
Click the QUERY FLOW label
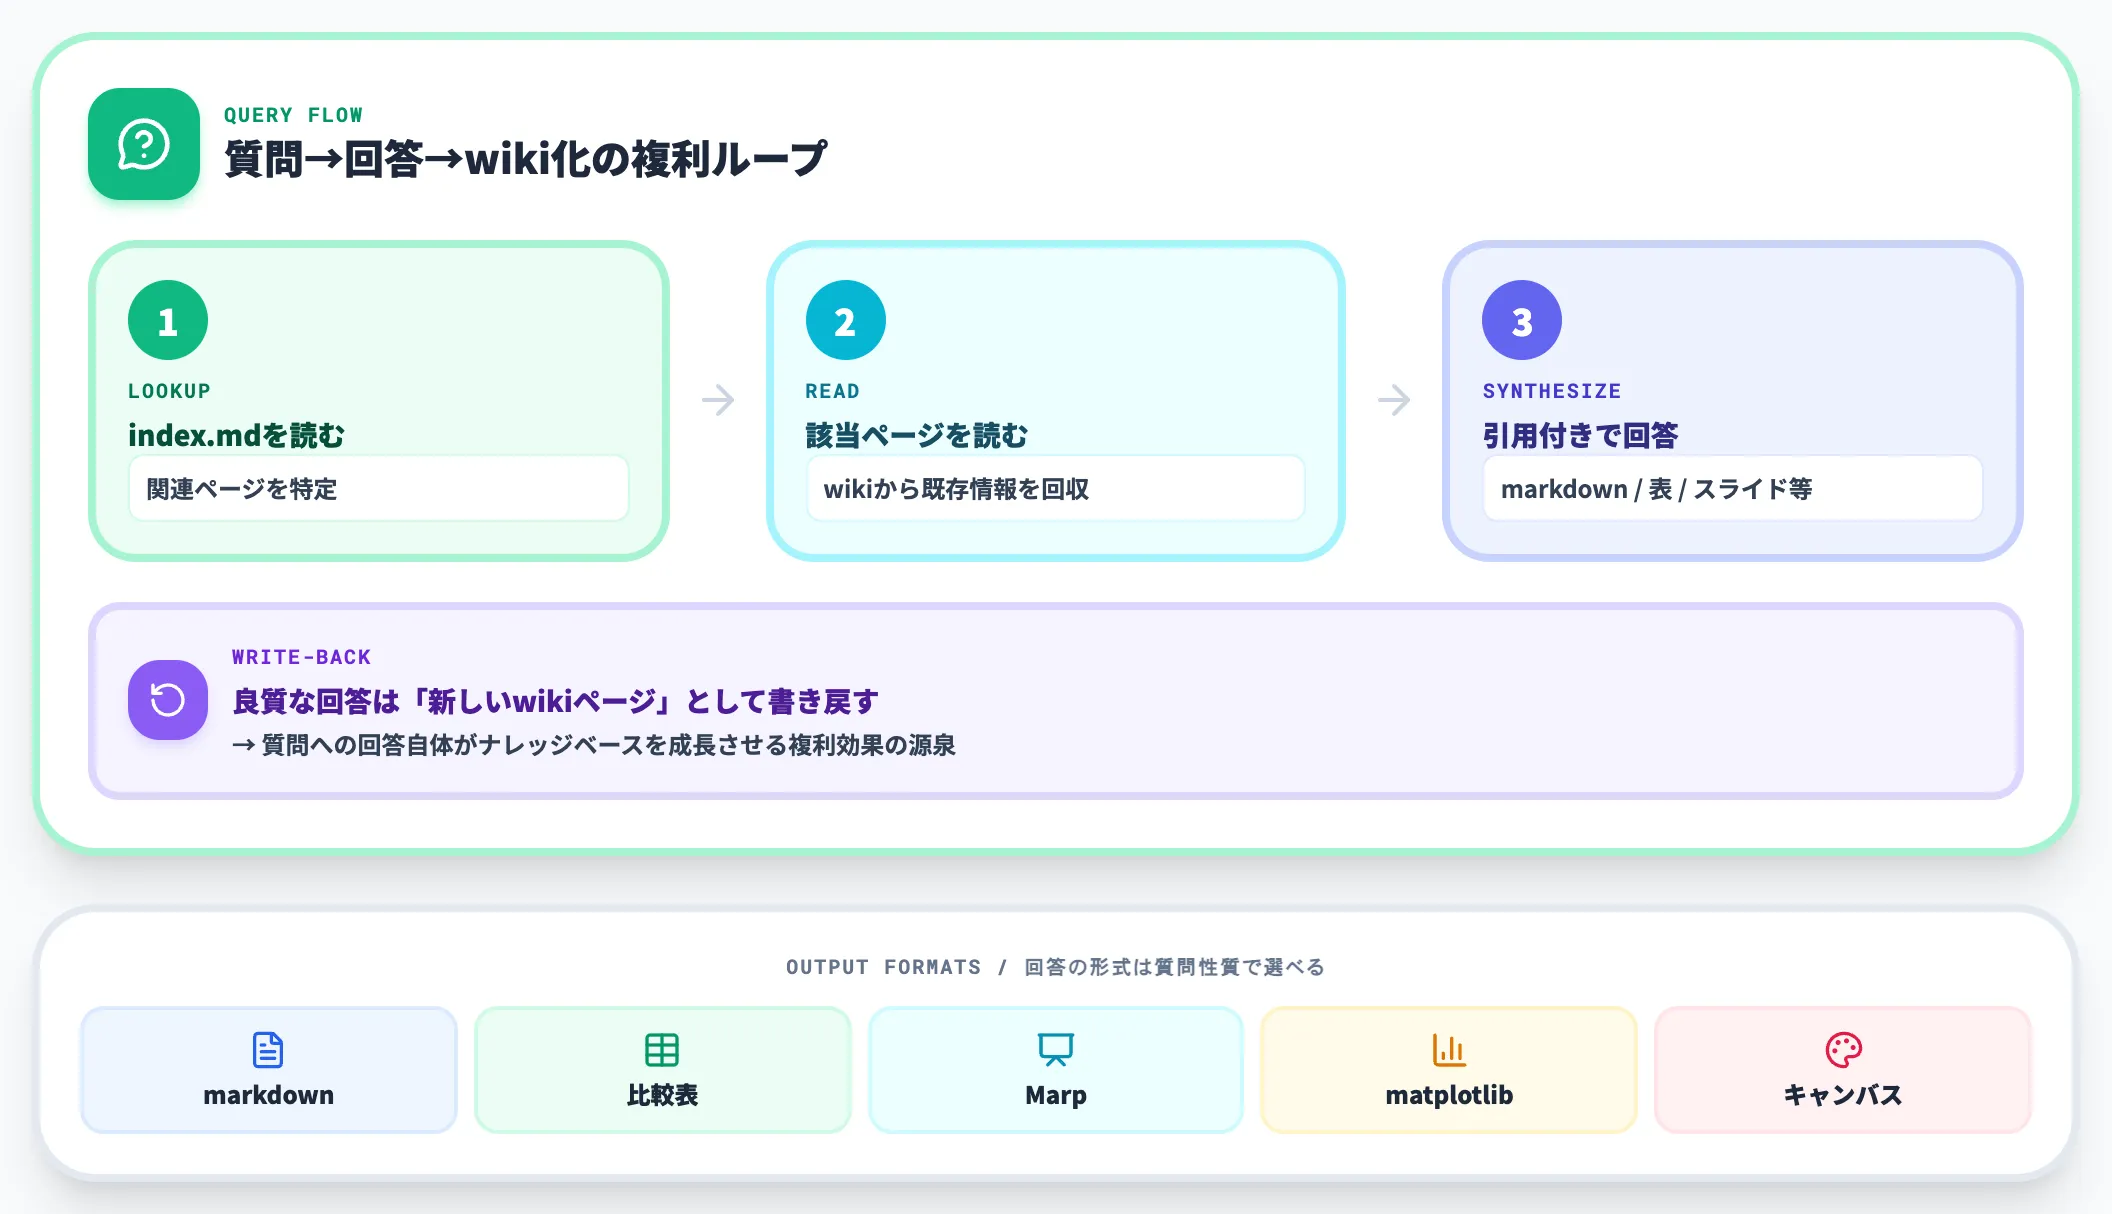coord(293,115)
